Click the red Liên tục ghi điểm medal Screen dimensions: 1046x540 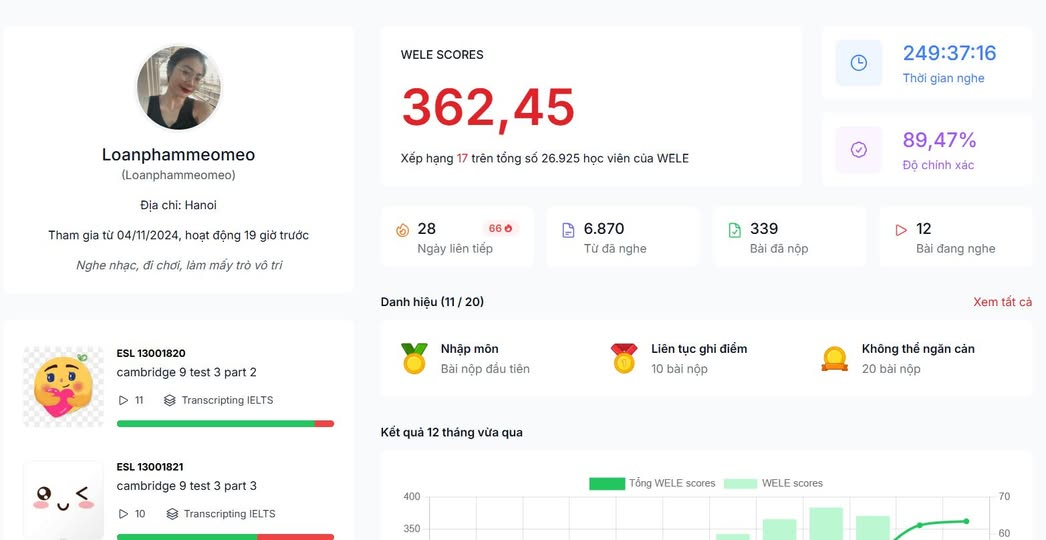click(624, 358)
